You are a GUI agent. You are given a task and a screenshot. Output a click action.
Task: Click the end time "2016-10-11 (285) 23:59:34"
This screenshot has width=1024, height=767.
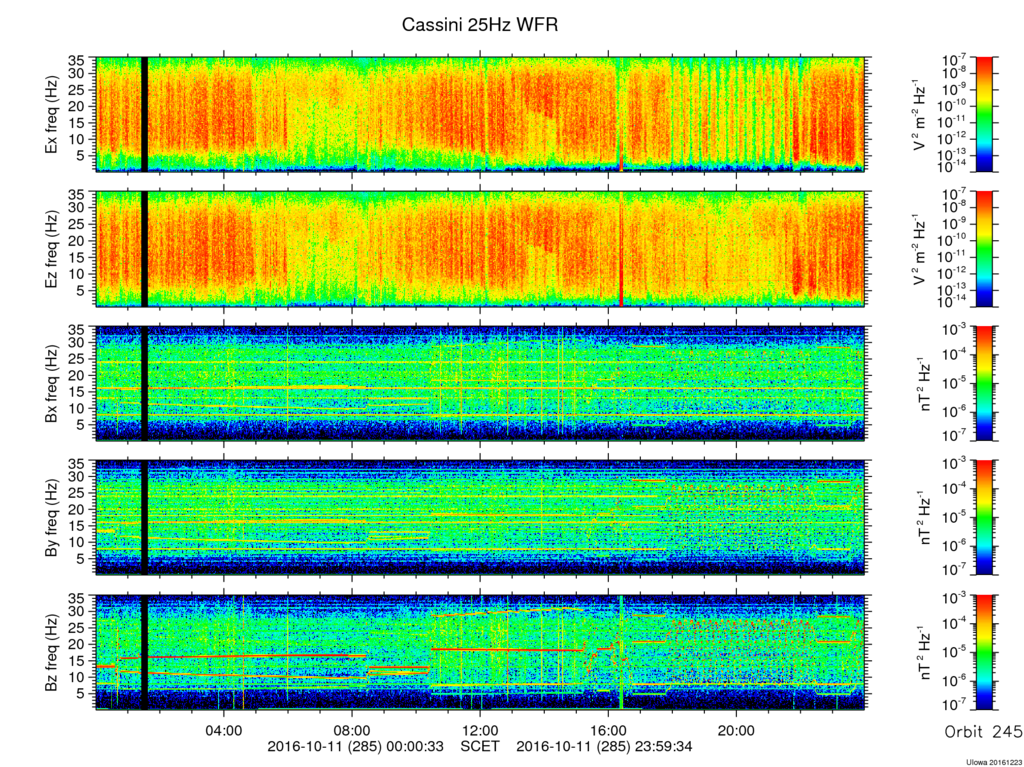point(604,747)
